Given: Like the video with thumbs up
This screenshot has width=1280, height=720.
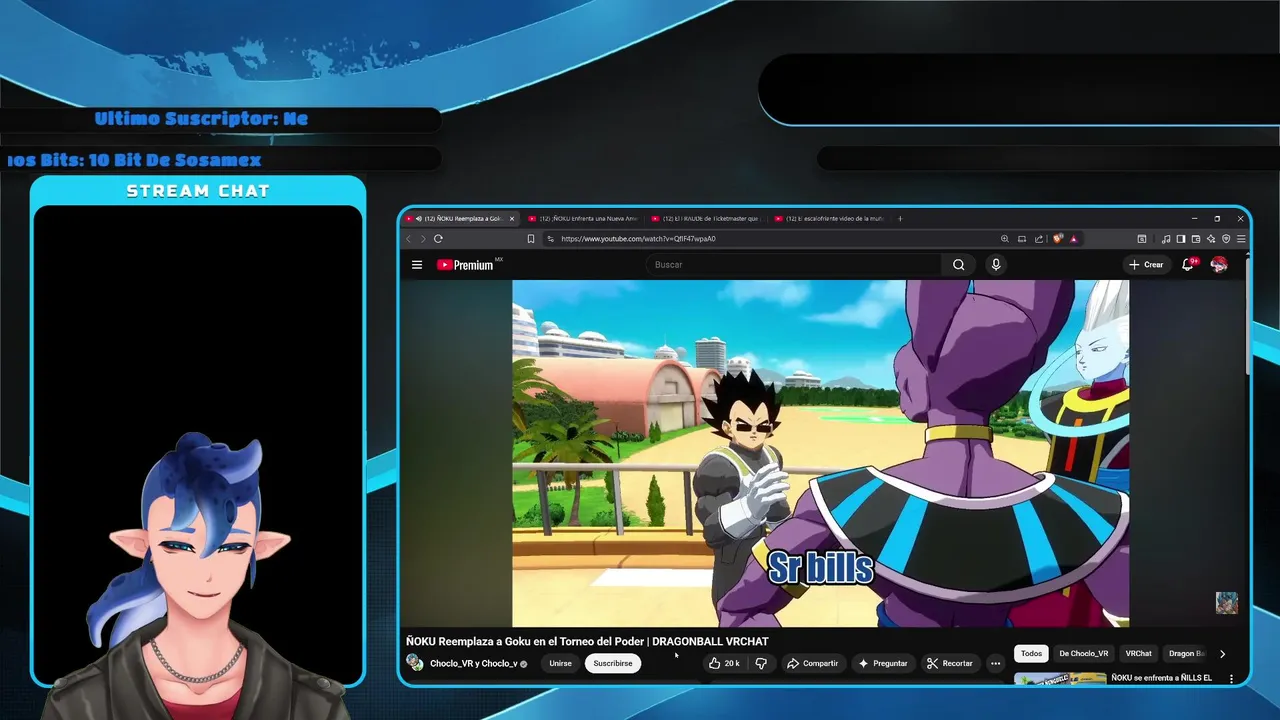Looking at the screenshot, I should tap(724, 663).
